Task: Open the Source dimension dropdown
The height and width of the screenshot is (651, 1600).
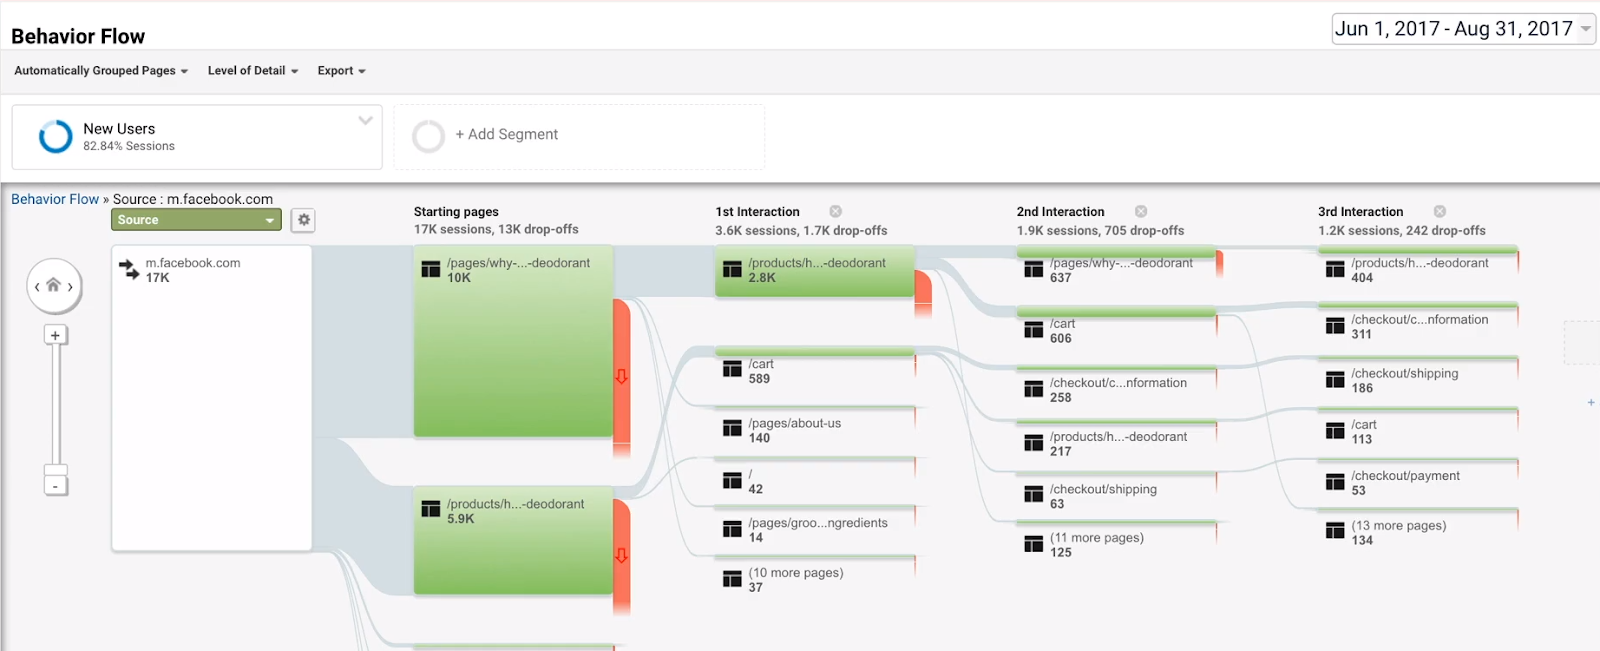Action: click(x=196, y=220)
